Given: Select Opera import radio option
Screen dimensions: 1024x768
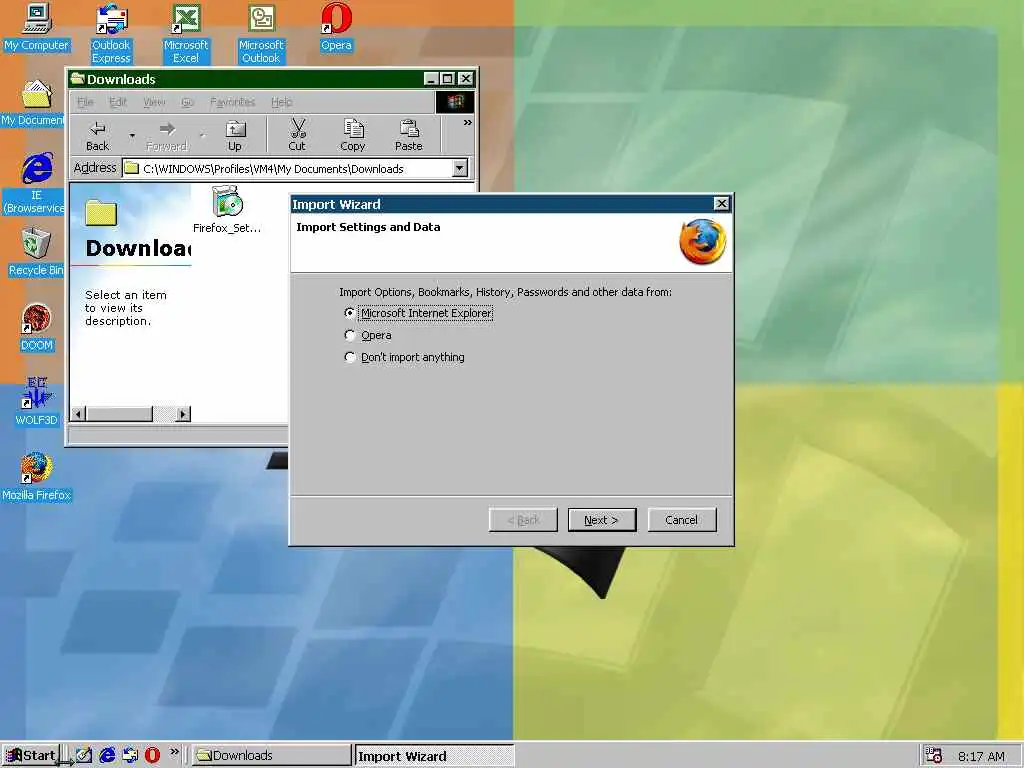Looking at the screenshot, I should (x=368, y=336).
